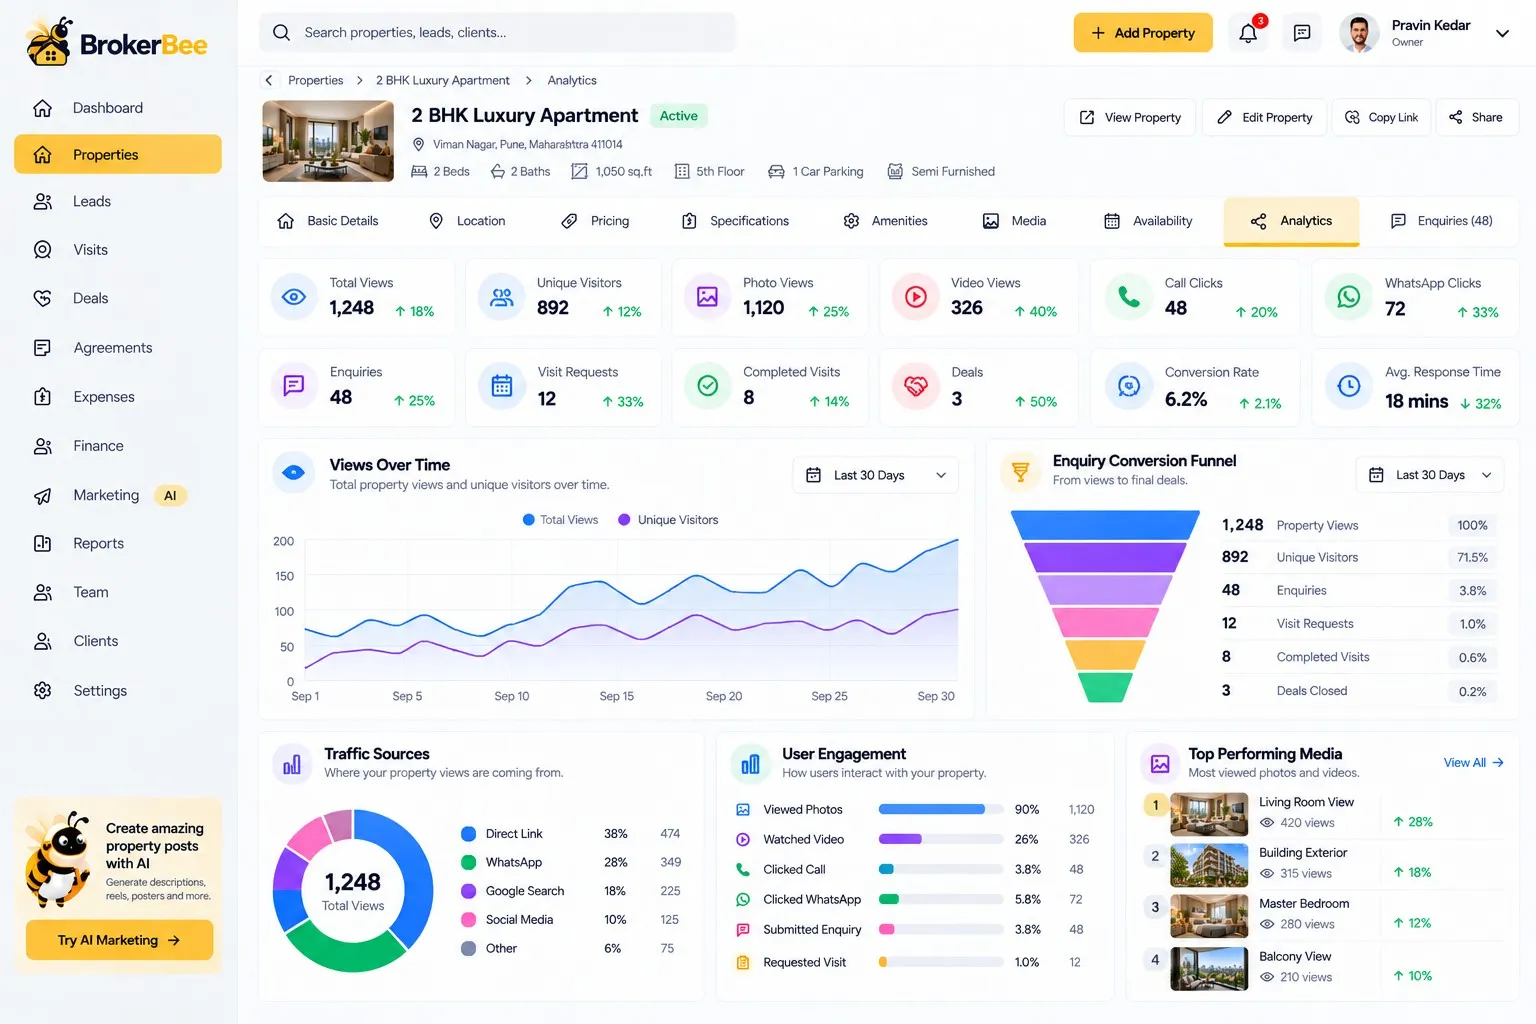Open the Living Room View thumbnail
This screenshot has height=1024, width=1536.
point(1209,814)
